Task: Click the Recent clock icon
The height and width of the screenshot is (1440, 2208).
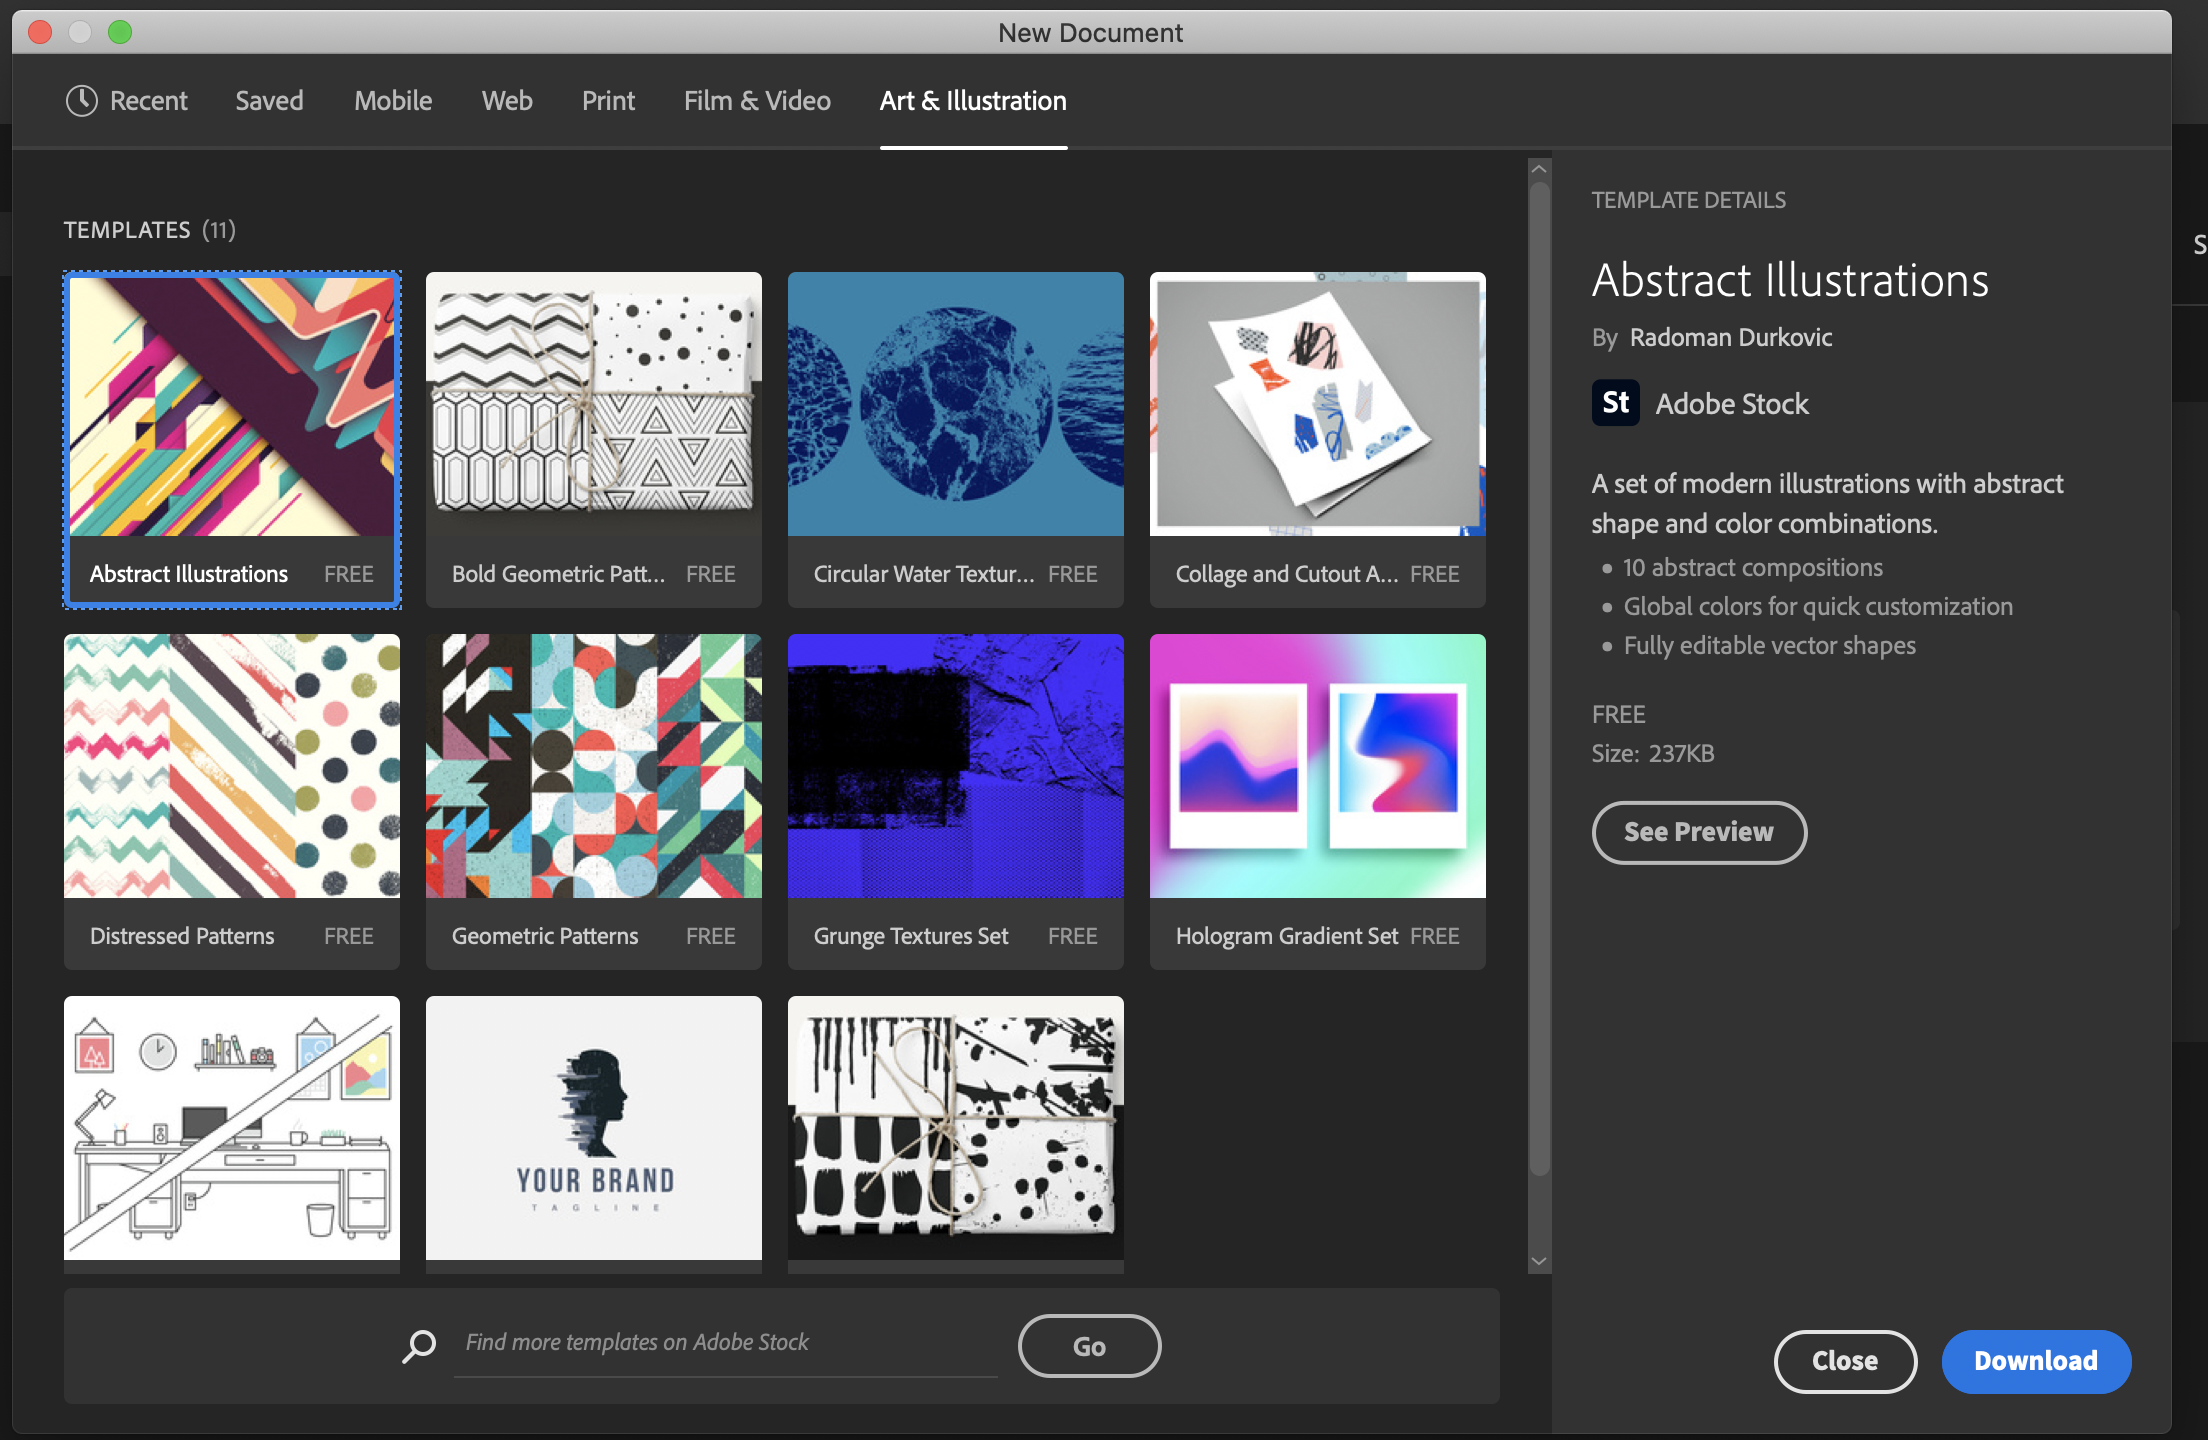Action: point(81,101)
